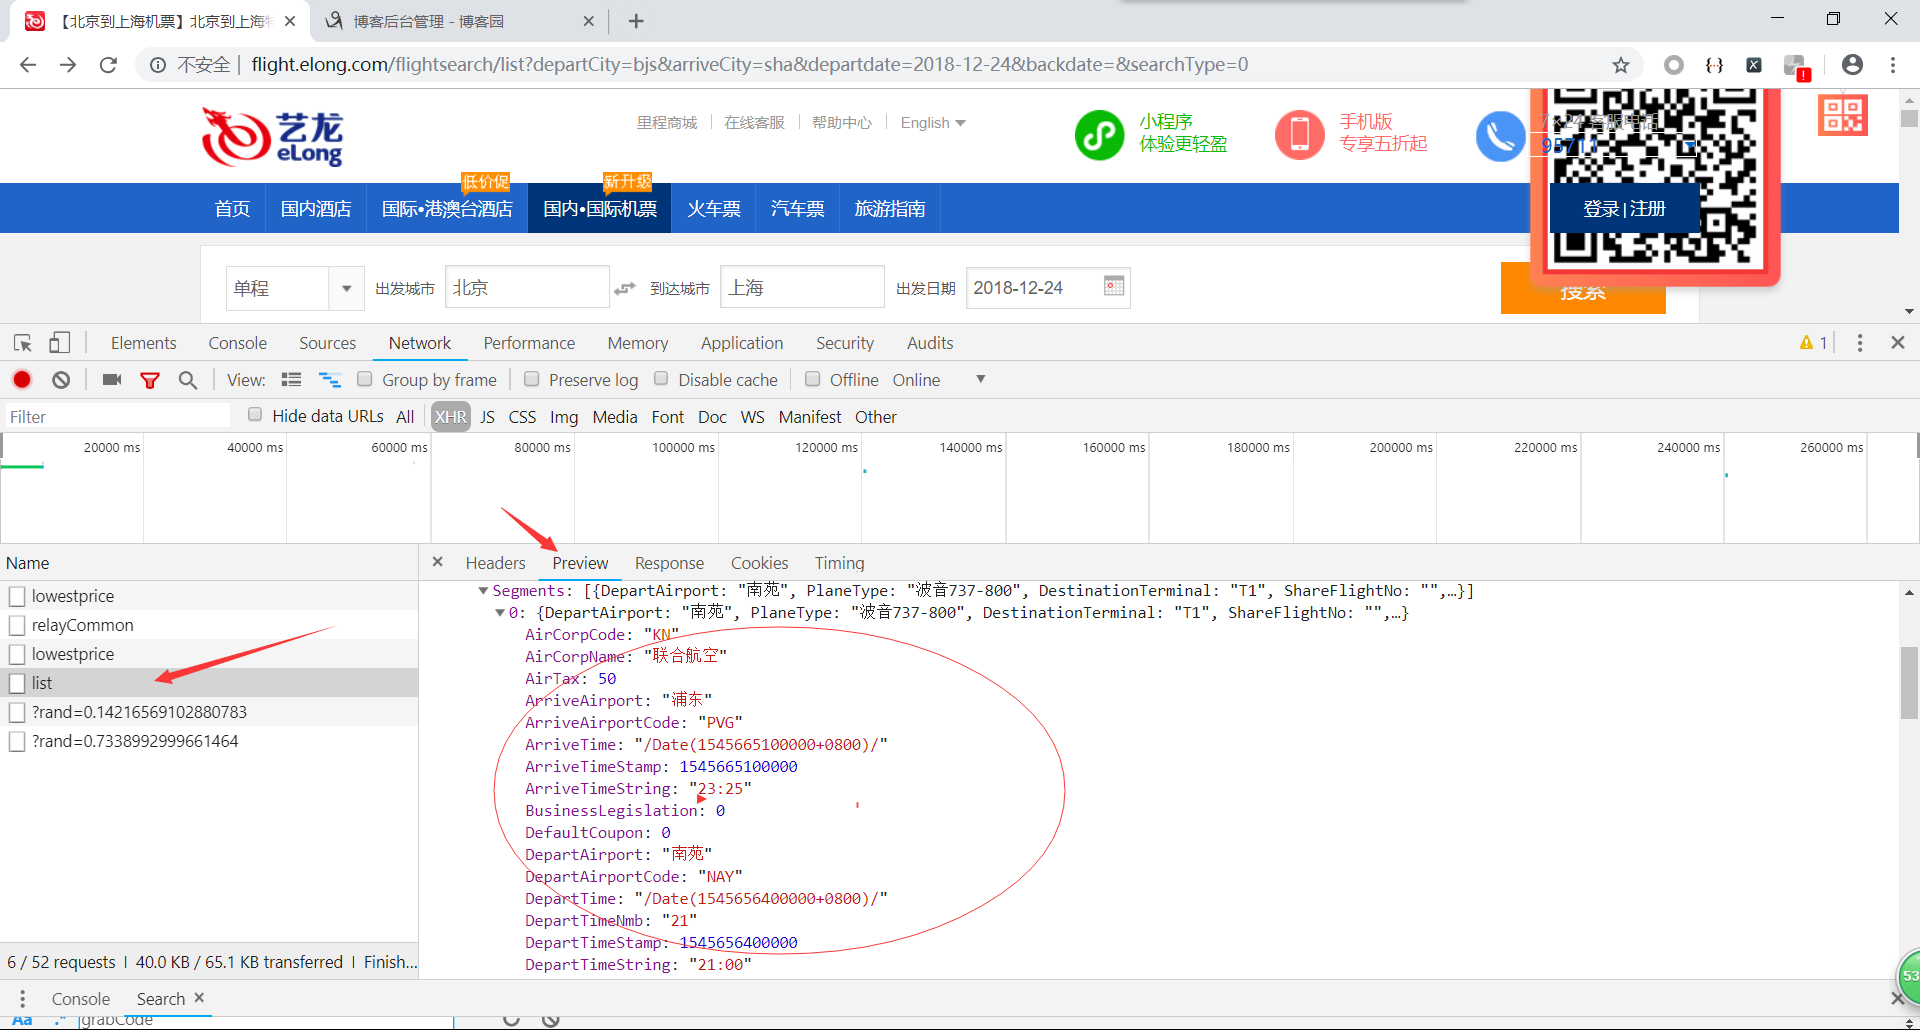
Task: Collapse the segment 0 object node
Action: (500, 613)
